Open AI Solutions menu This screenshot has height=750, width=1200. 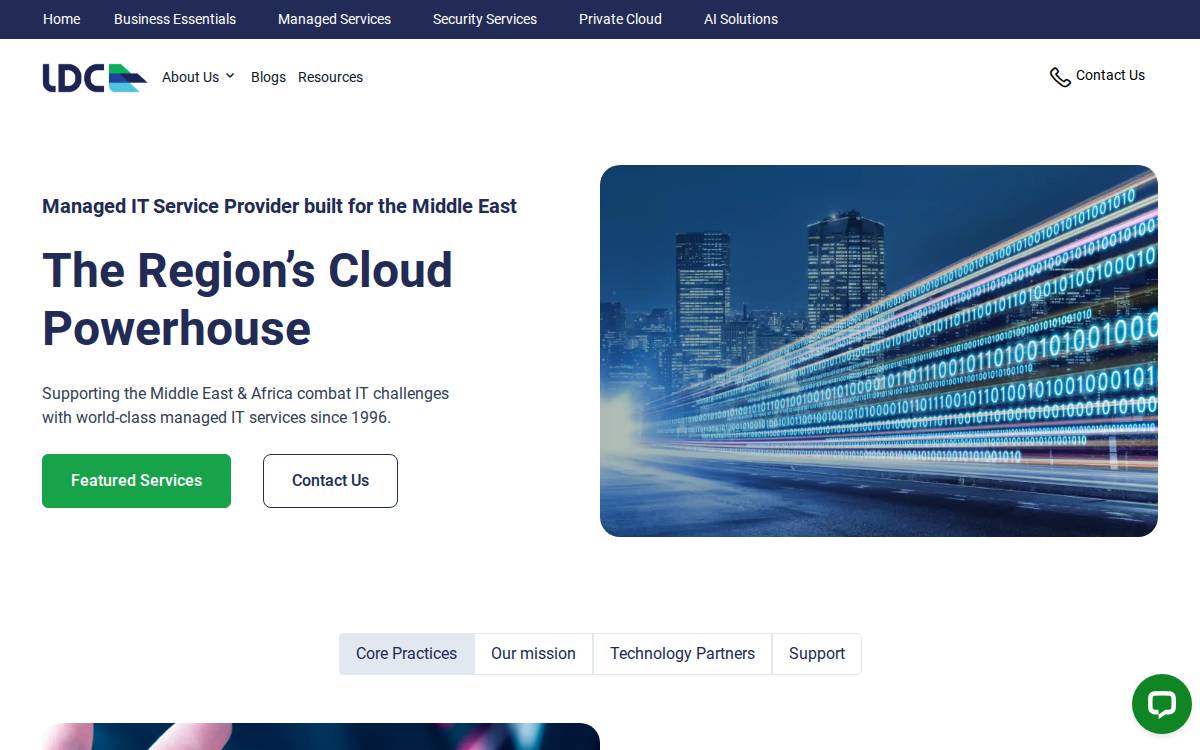tap(741, 19)
